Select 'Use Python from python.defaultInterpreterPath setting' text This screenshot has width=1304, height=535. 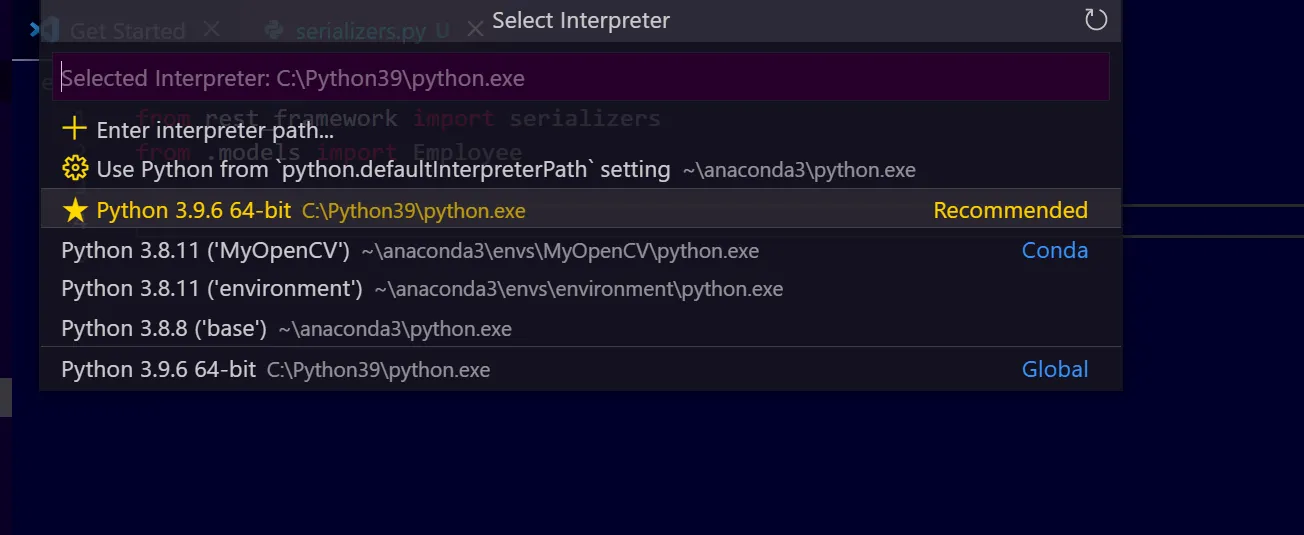383,170
